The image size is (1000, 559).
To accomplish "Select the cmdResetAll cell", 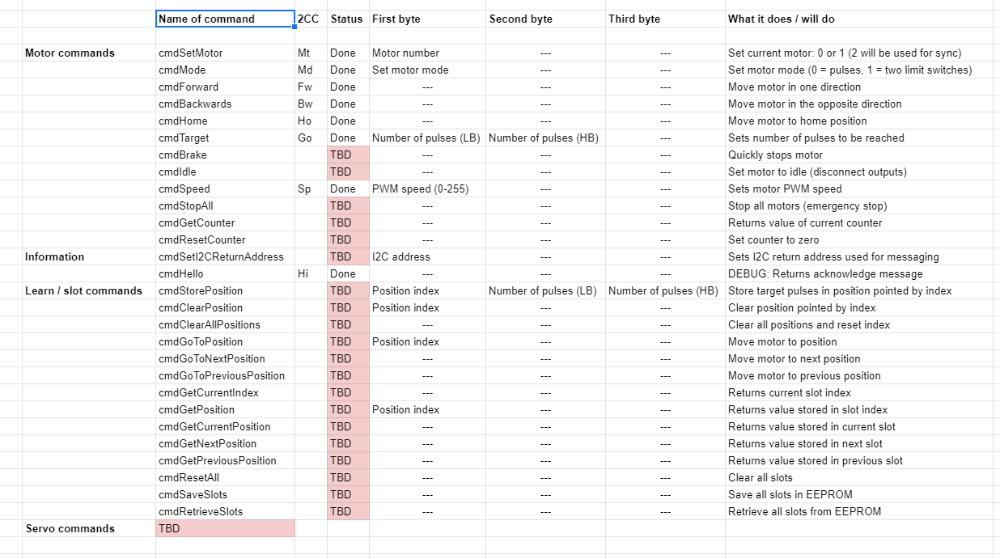I will [x=225, y=477].
